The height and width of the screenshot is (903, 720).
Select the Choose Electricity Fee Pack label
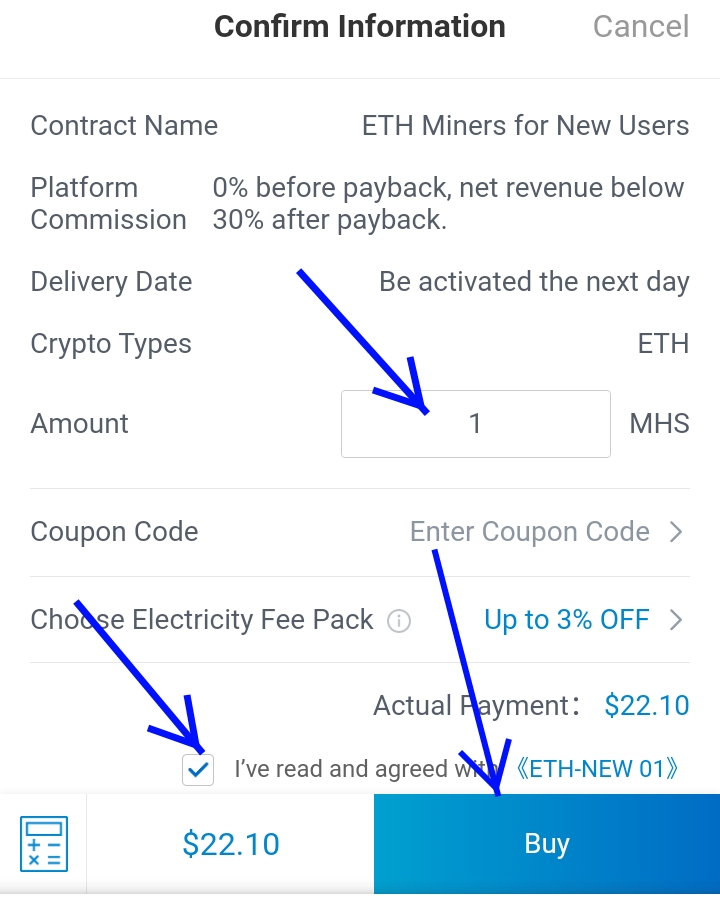(x=202, y=620)
